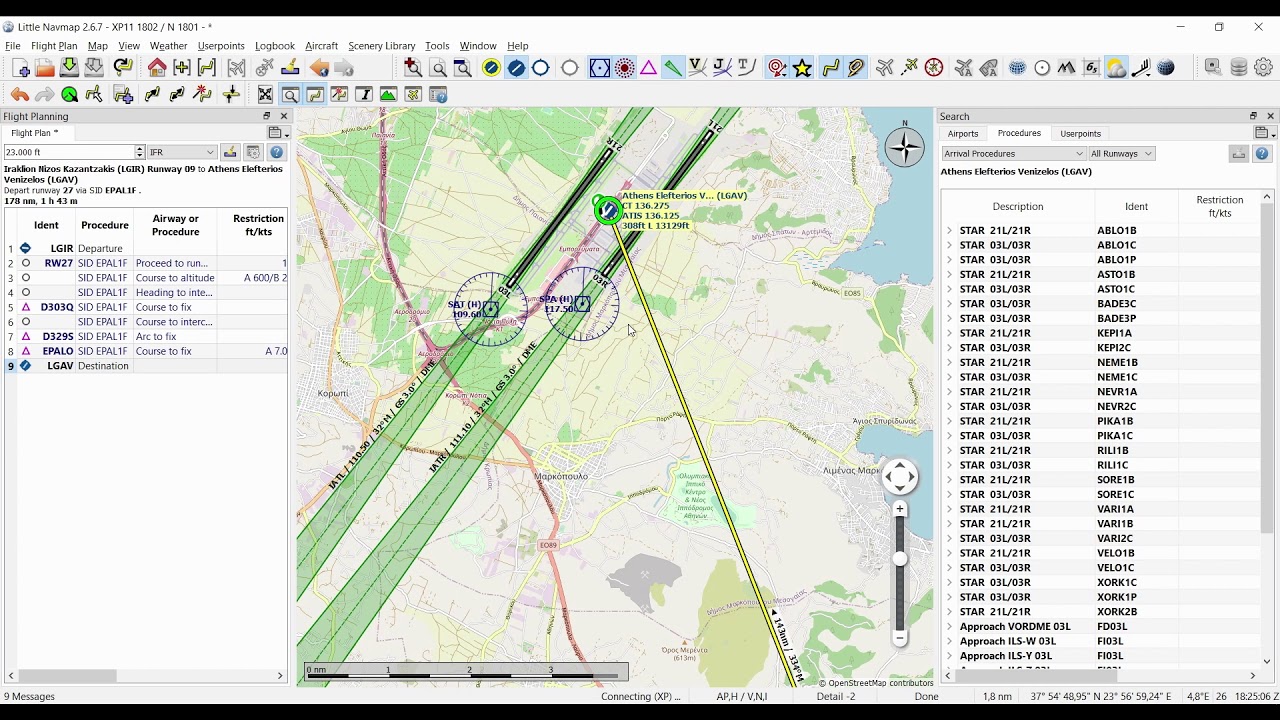
Task: Click the compass rose on the map
Action: [x=904, y=148]
